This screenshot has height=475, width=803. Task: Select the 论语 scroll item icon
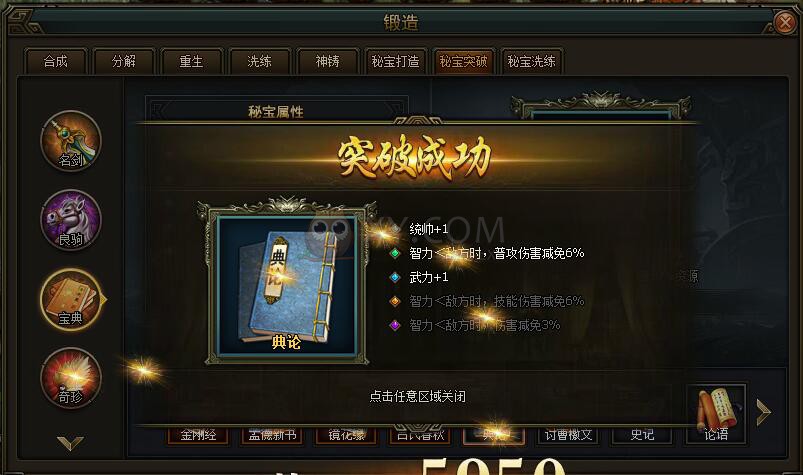[716, 414]
